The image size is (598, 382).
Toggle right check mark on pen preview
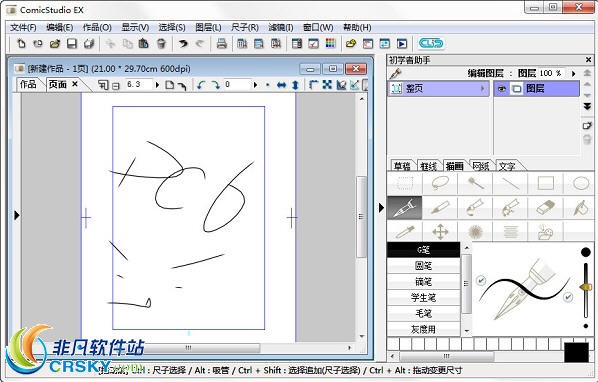[x=568, y=296]
